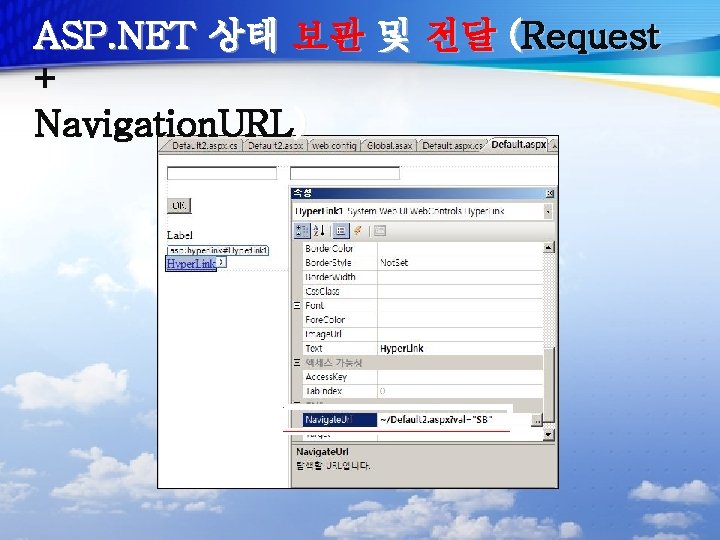Image resolution: width=720 pixels, height=540 pixels.
Task: Show the Properties list view icon
Action: (341, 231)
